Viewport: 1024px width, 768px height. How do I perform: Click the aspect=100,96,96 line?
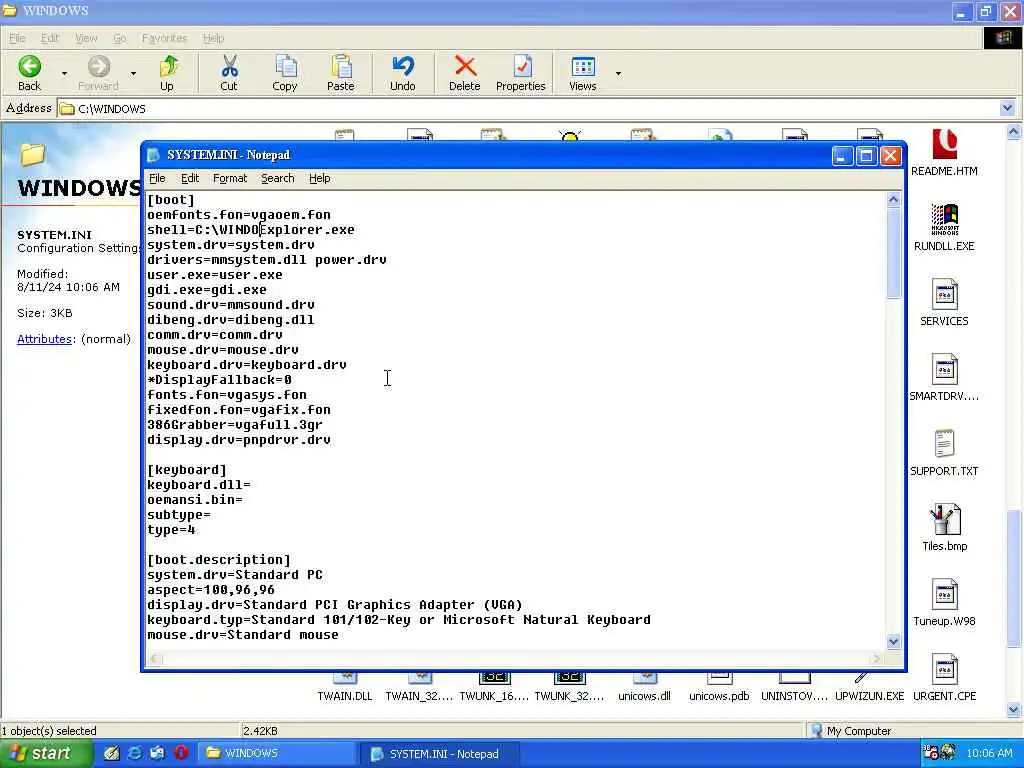pyautogui.click(x=211, y=590)
